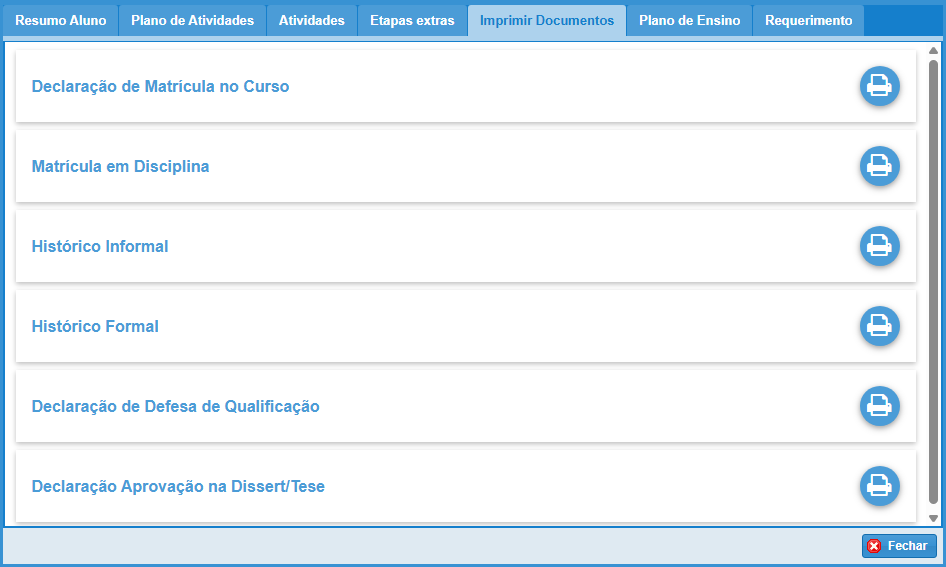
Task: Print the Histórico Informal document
Action: tap(880, 246)
